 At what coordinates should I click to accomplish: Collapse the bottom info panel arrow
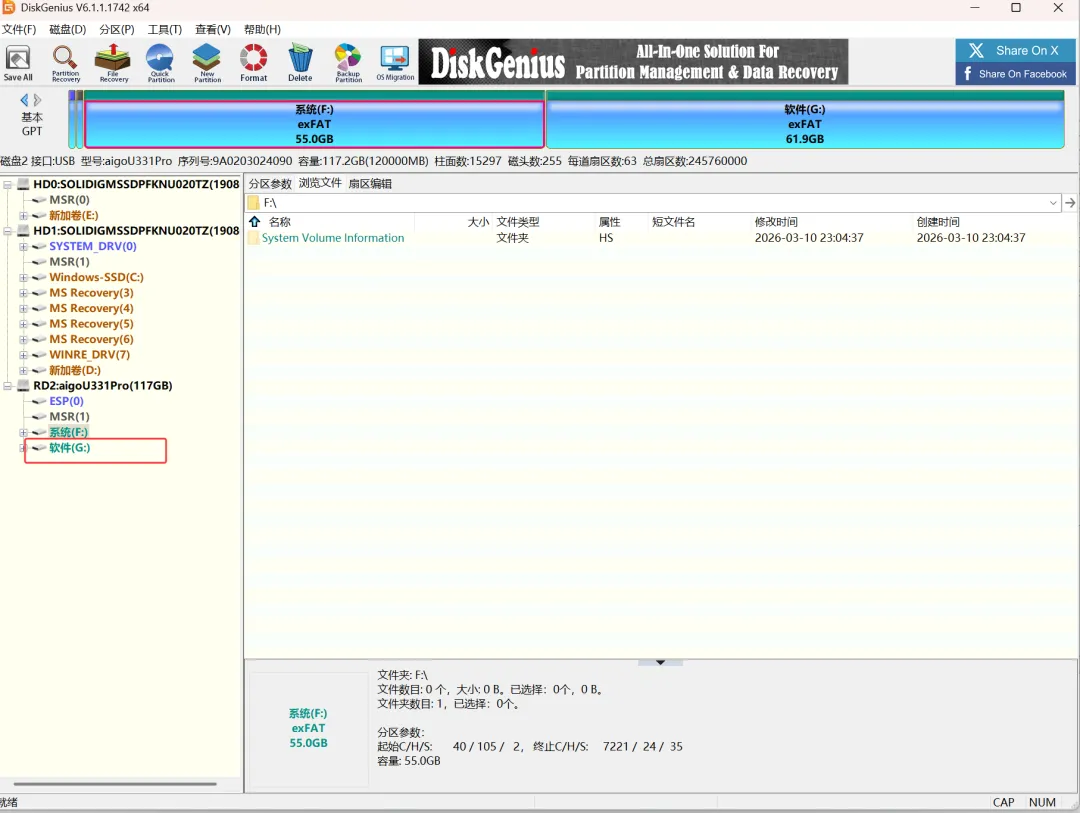(x=661, y=662)
